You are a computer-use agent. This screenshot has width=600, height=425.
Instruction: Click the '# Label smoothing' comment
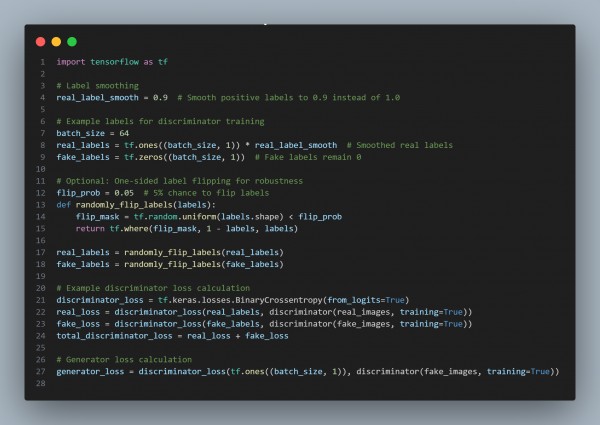click(x=98, y=86)
